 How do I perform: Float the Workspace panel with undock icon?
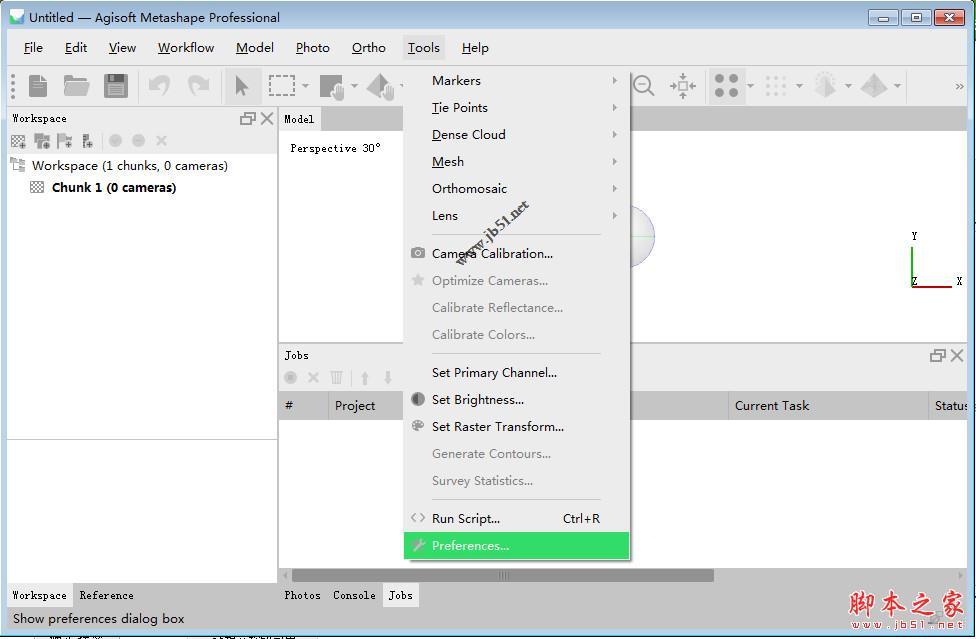[248, 118]
